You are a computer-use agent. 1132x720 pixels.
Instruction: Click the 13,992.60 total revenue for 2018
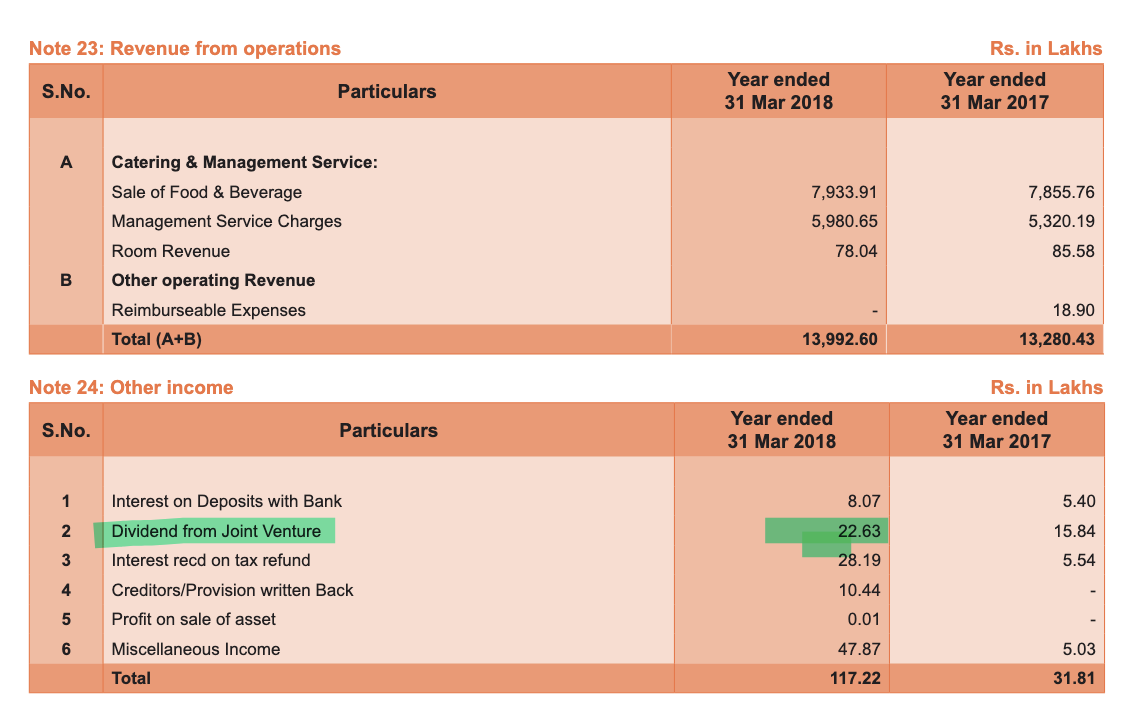[x=839, y=340]
